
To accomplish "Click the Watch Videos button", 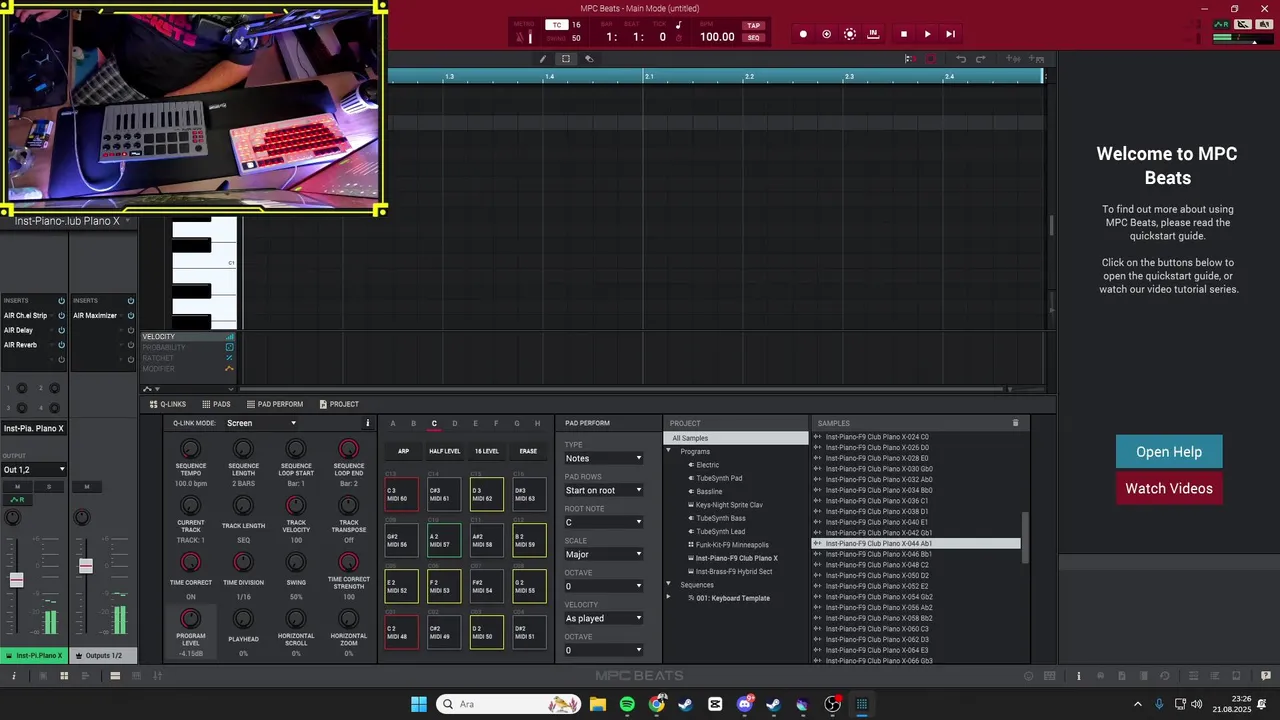I will point(1169,488).
